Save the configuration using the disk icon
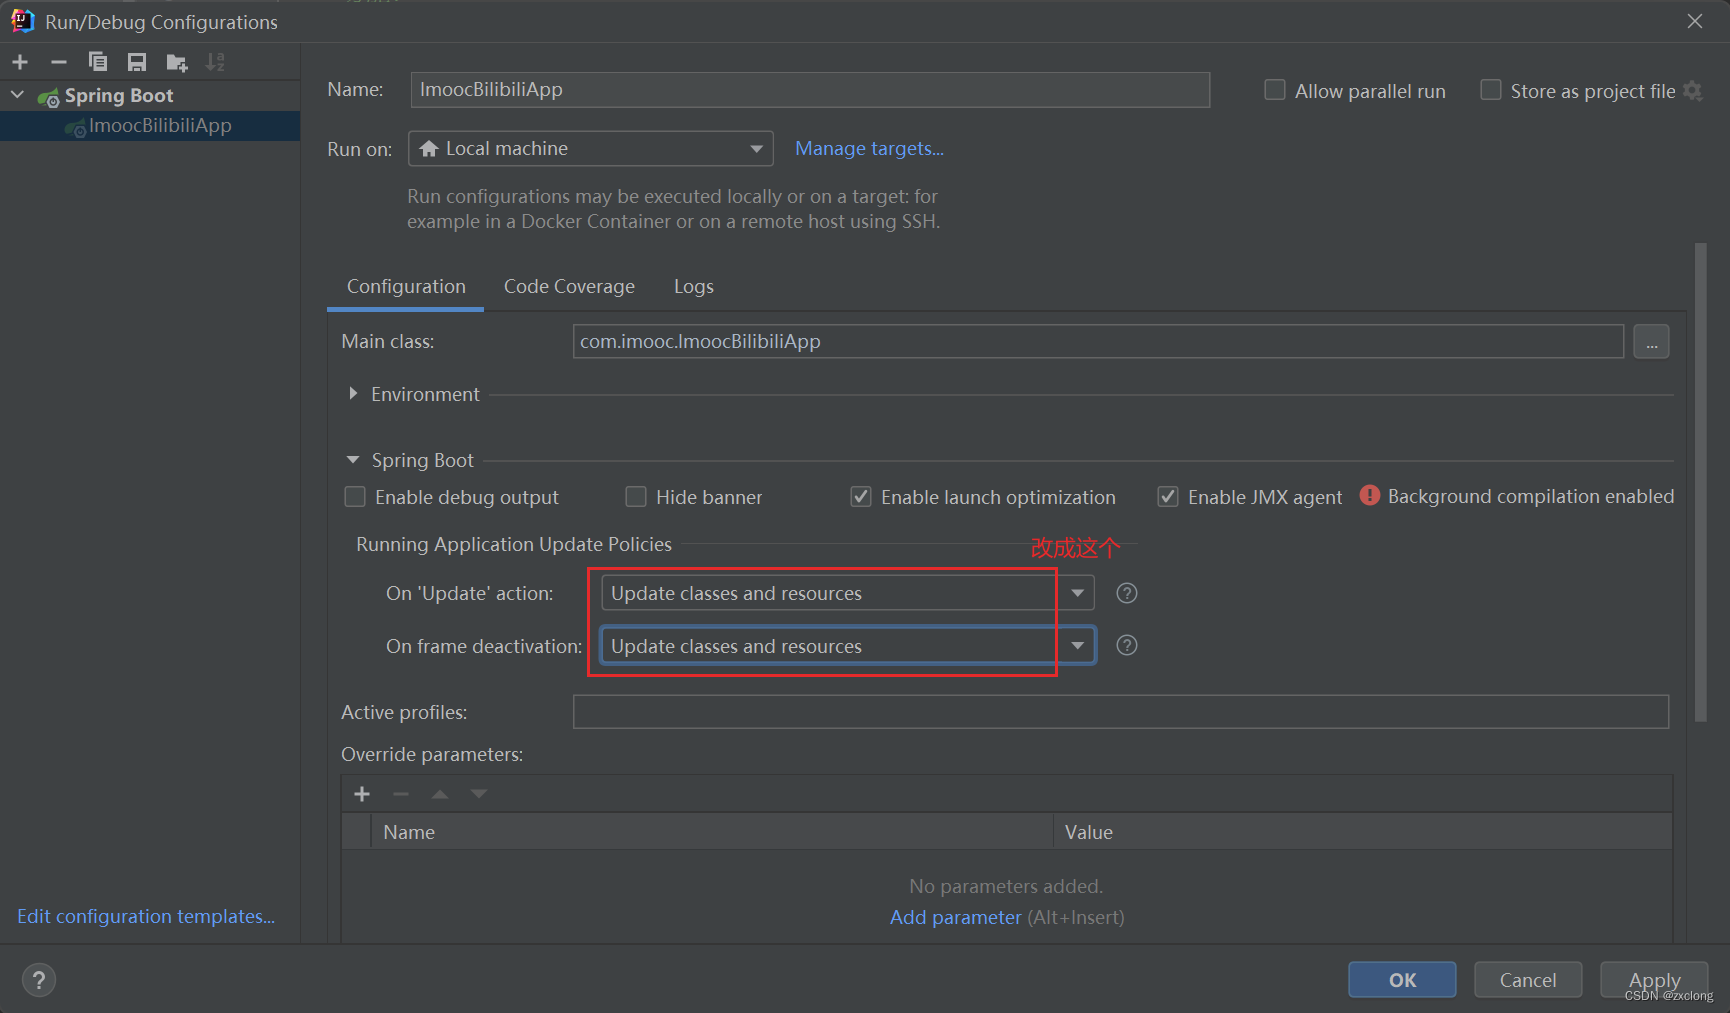The height and width of the screenshot is (1013, 1730). 137,62
